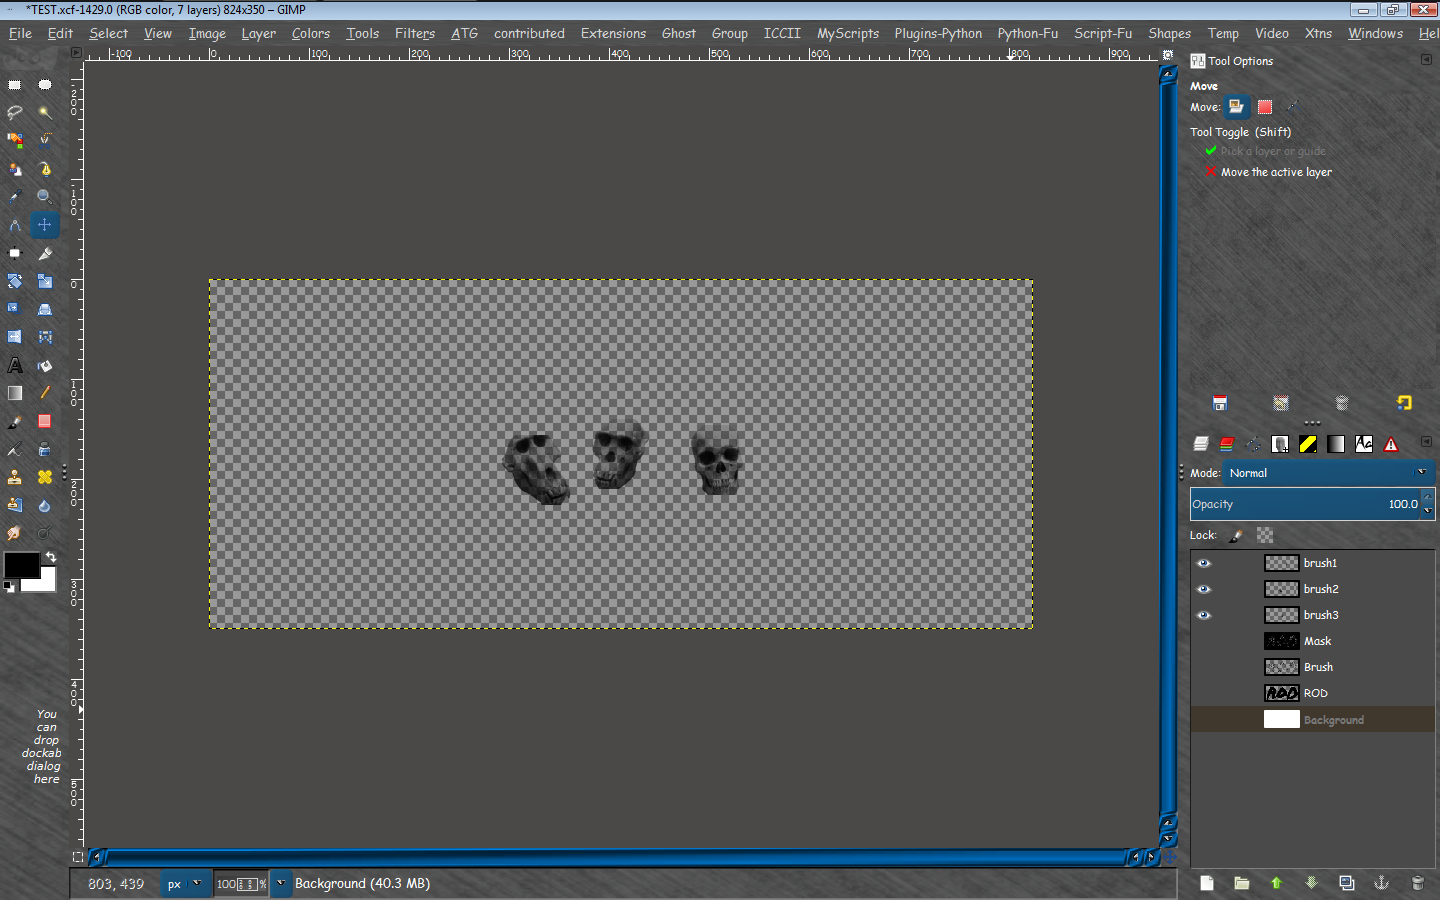Increase opacity with up stepper arrow
1440x900 pixels.
pos(1428,497)
